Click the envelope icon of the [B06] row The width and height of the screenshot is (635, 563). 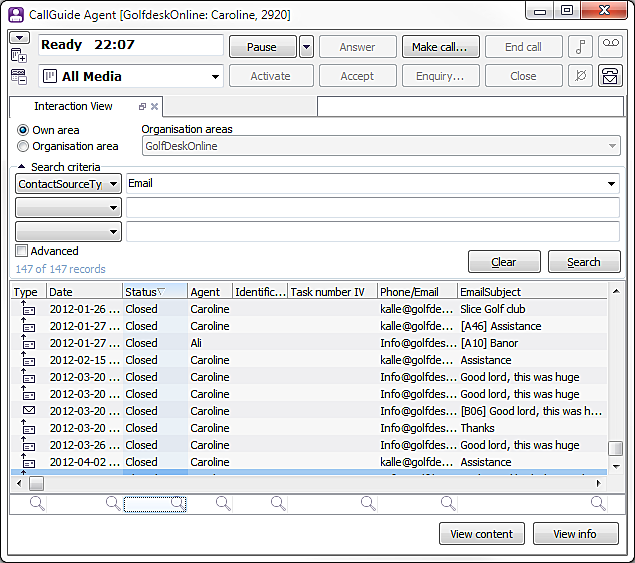coord(29,410)
